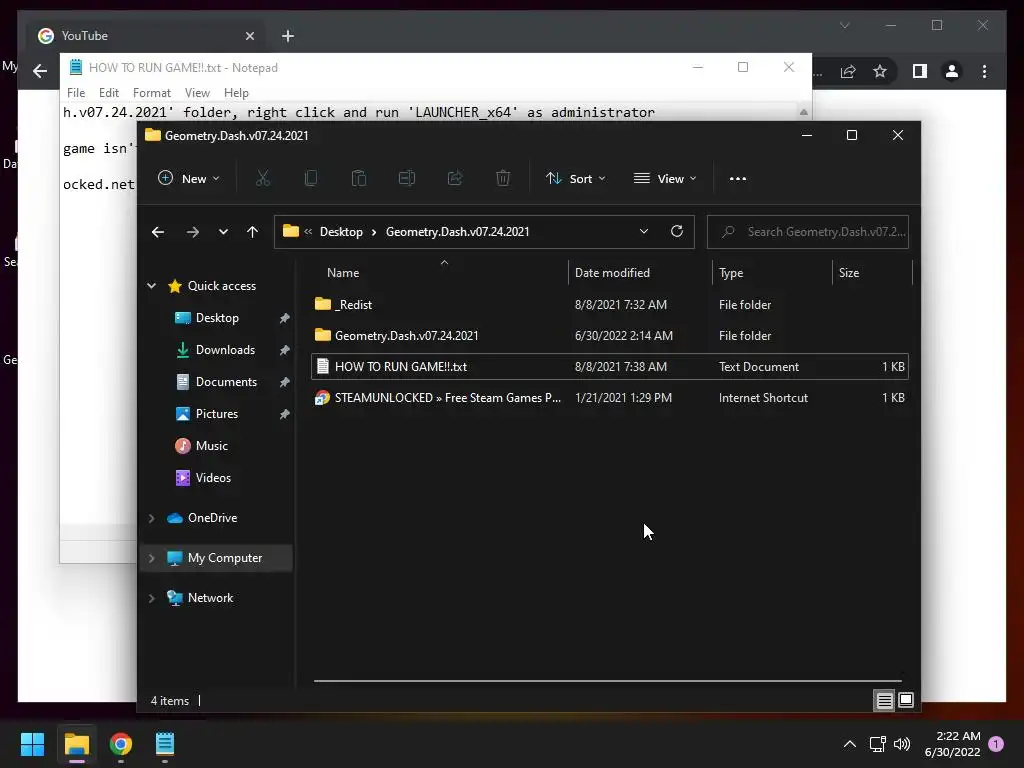The height and width of the screenshot is (768, 1024).
Task: Click Notepad's scrollbar up arrow
Action: click(x=803, y=112)
